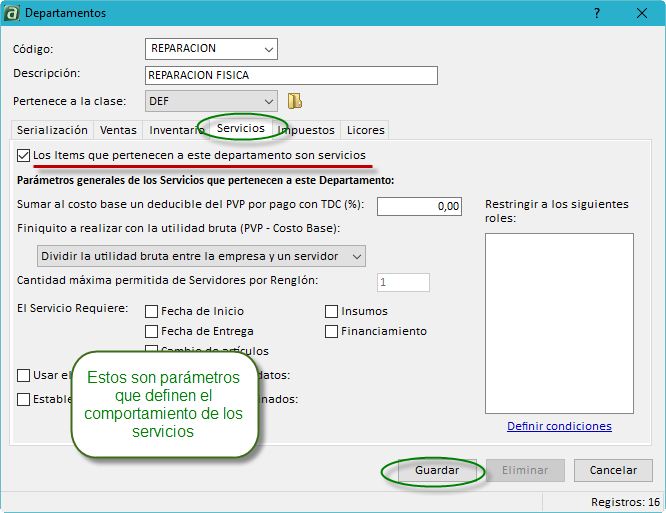
Task: Close the Departamentos dialog window
Action: [x=642, y=13]
